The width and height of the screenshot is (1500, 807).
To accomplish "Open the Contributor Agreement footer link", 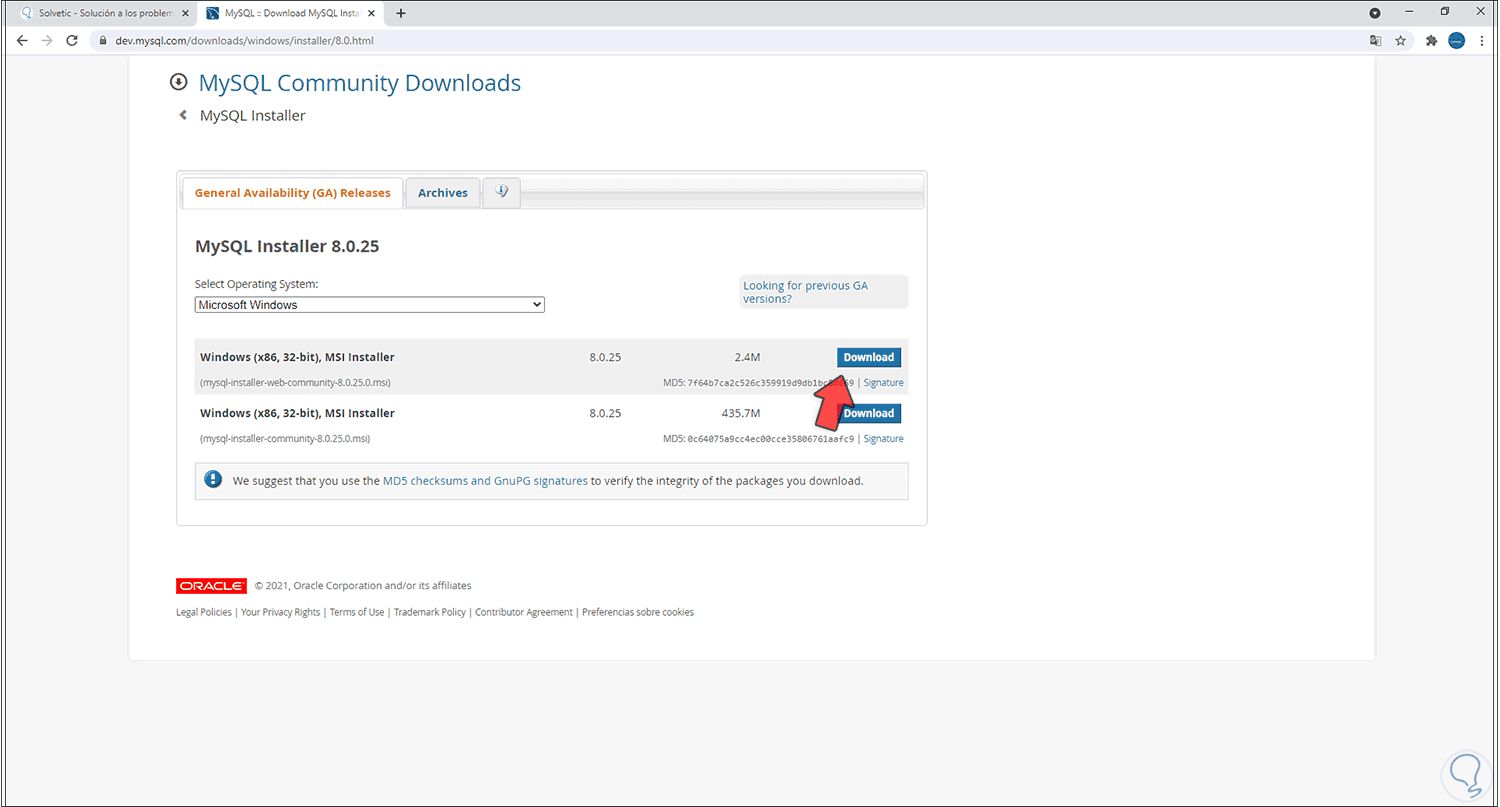I will 524,612.
